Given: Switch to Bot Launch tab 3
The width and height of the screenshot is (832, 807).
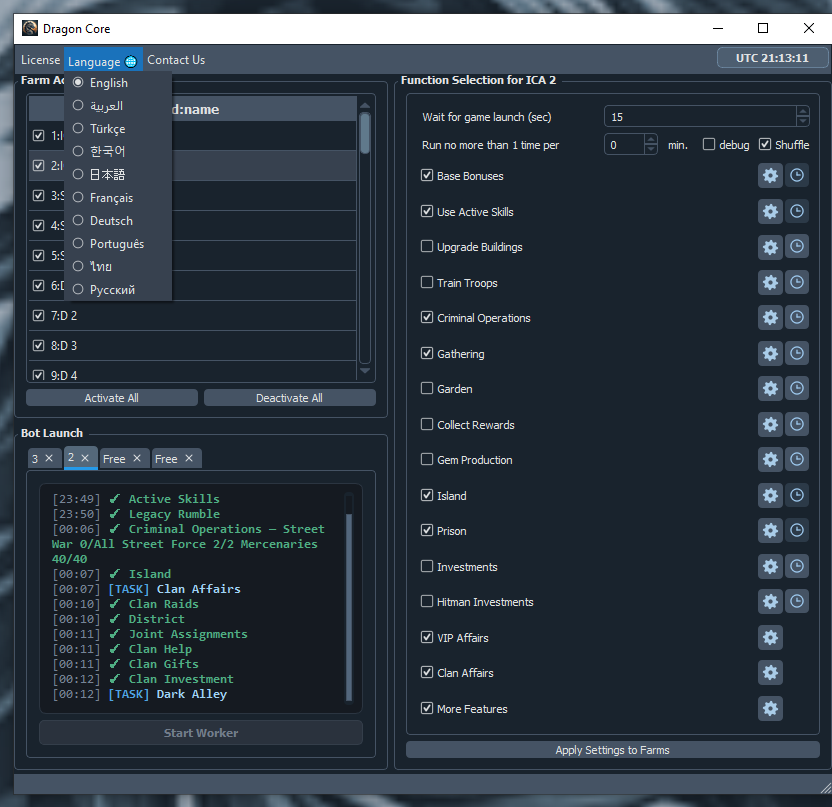Looking at the screenshot, I should click(x=36, y=459).
